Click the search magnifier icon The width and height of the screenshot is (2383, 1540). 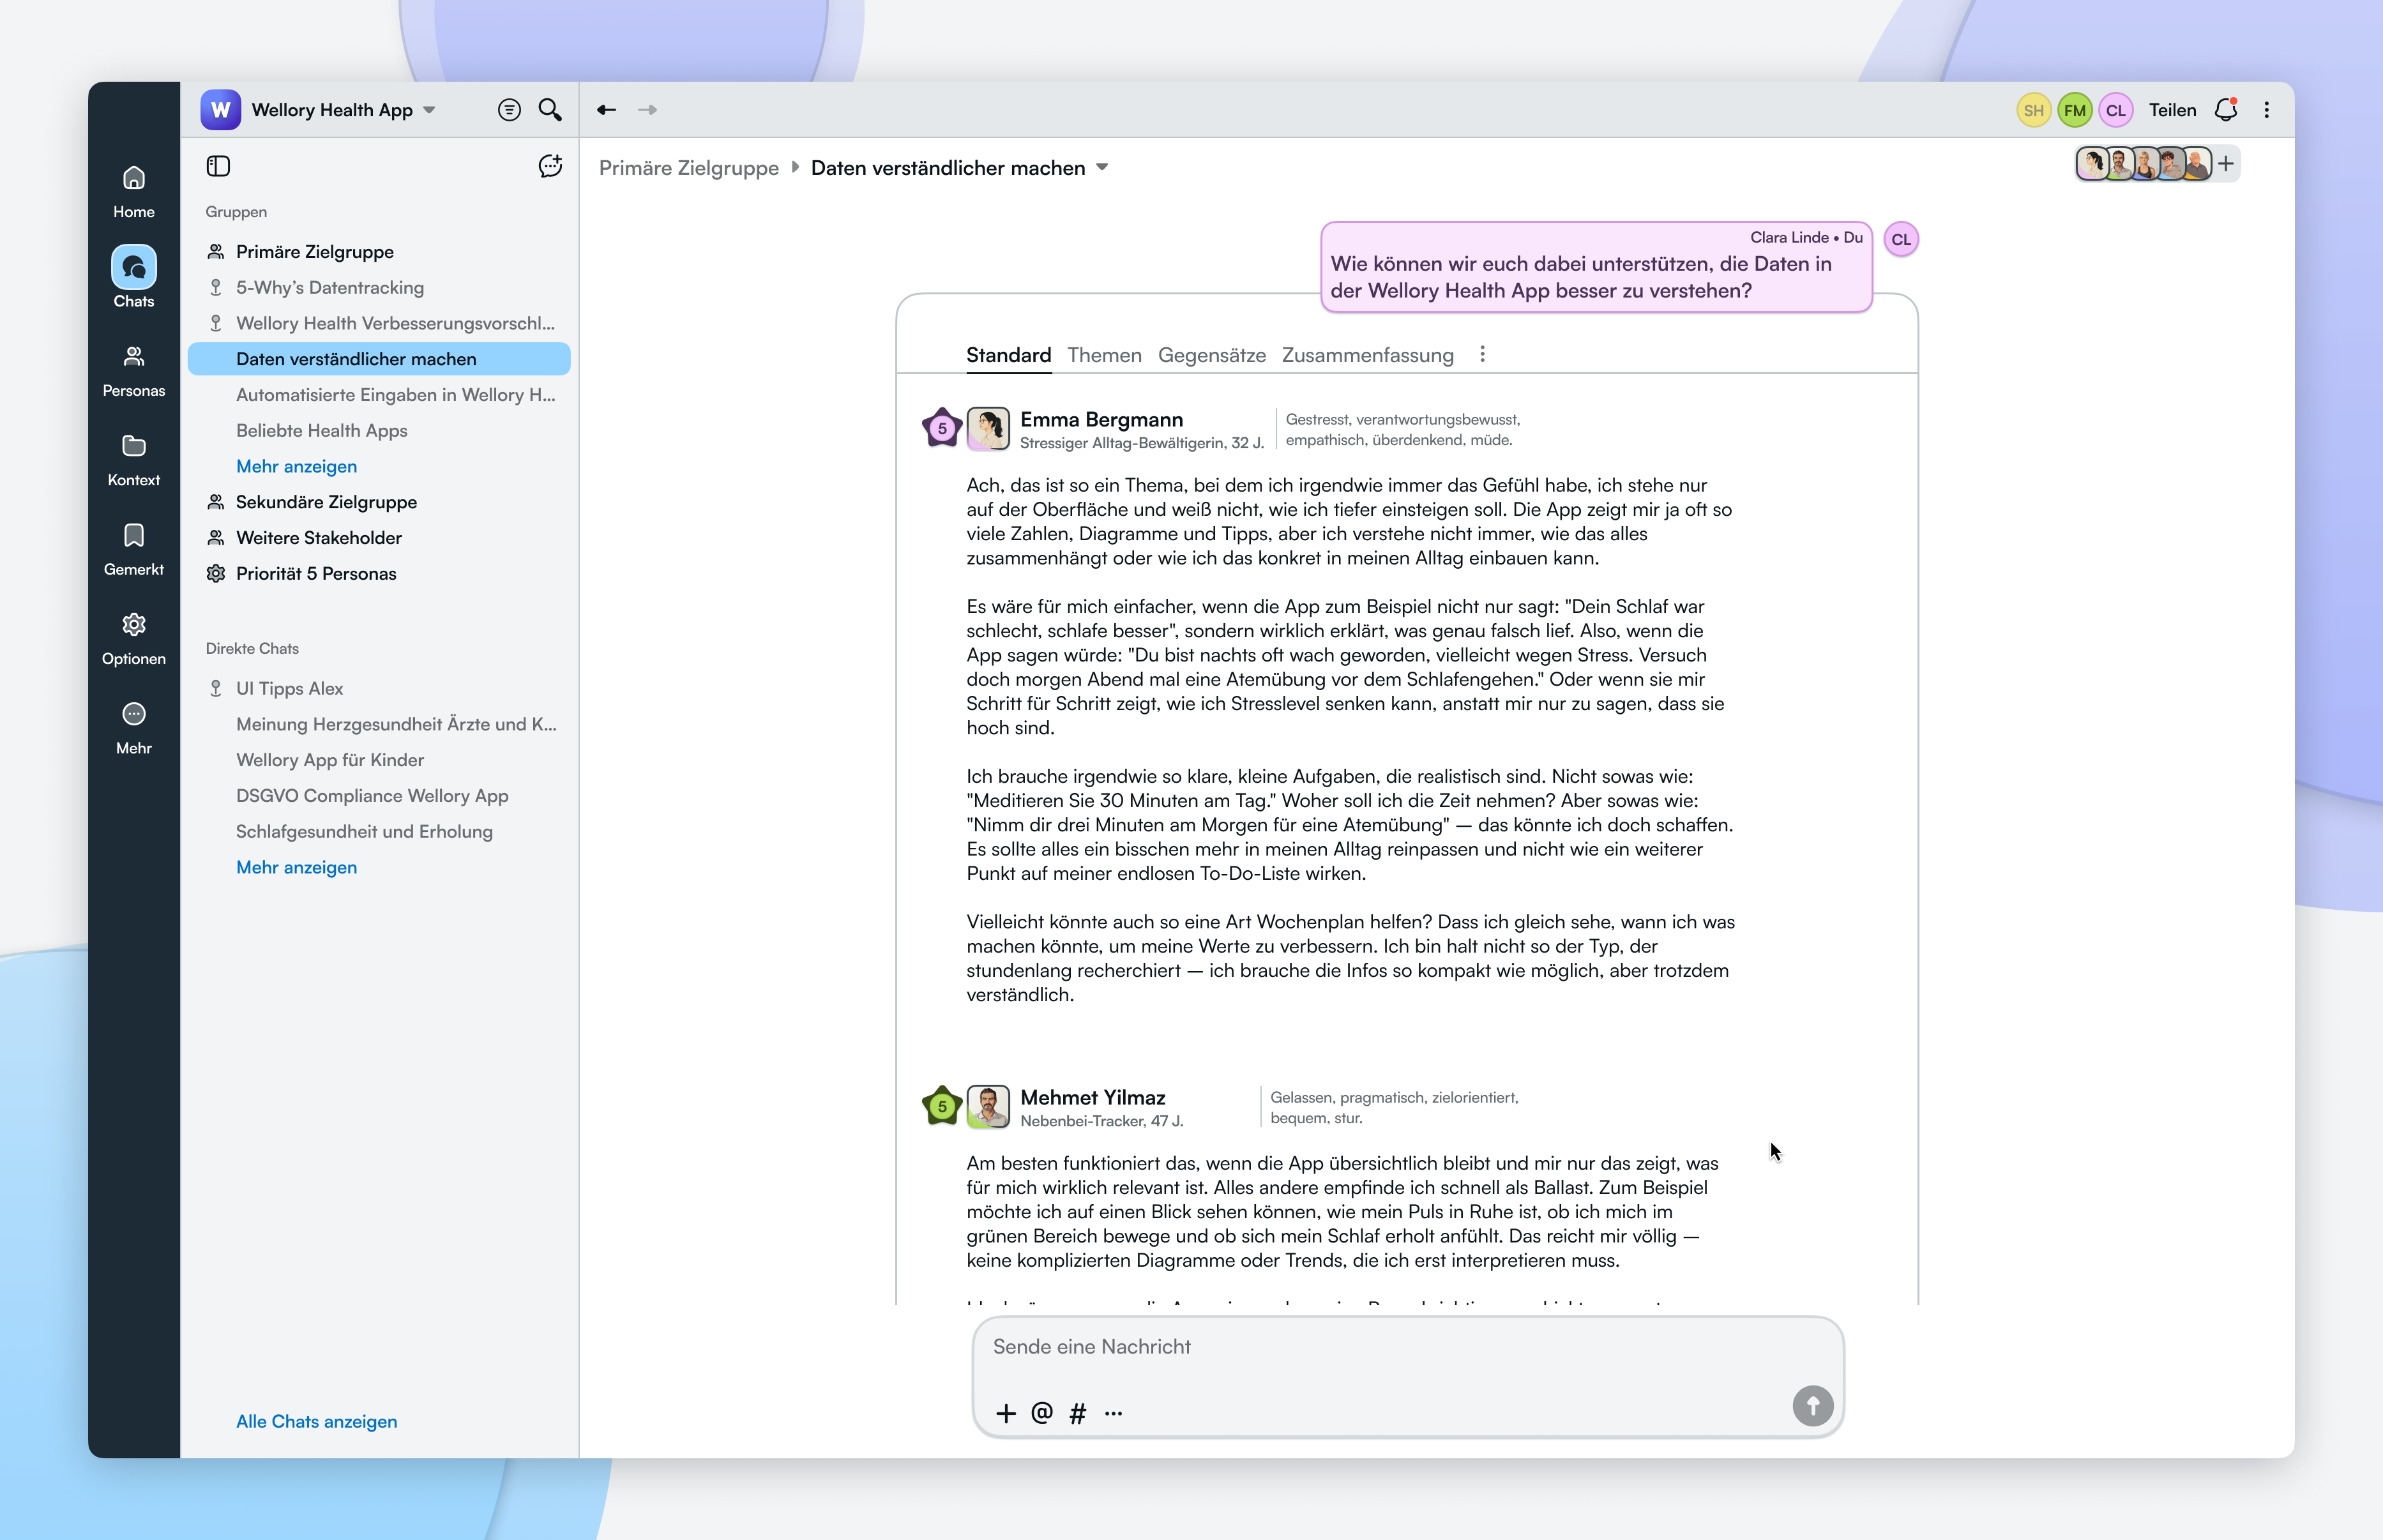click(x=549, y=110)
